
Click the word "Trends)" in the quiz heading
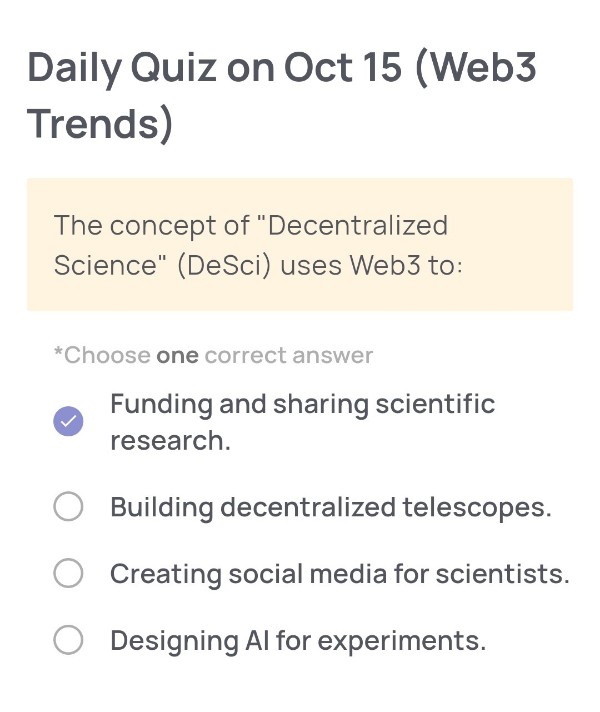click(100, 124)
